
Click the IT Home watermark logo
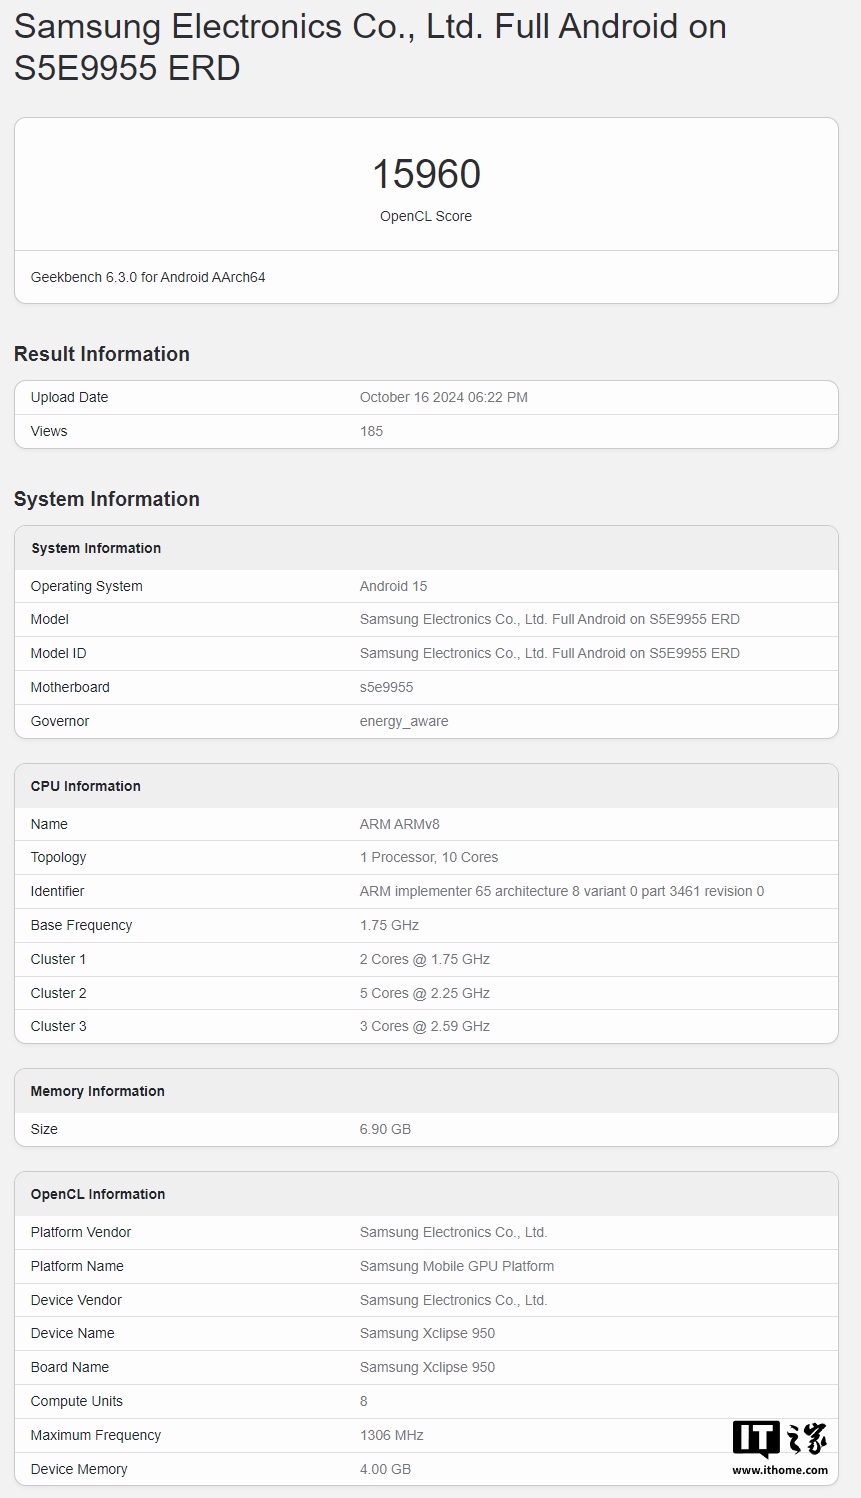coord(779,1439)
